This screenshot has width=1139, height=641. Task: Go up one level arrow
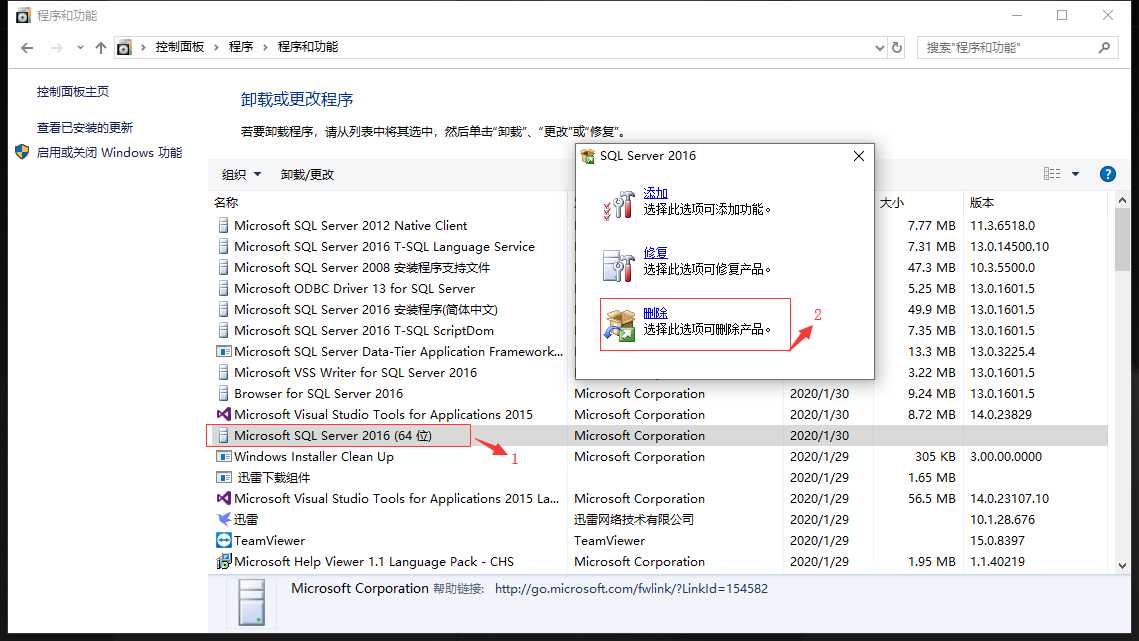tap(101, 47)
